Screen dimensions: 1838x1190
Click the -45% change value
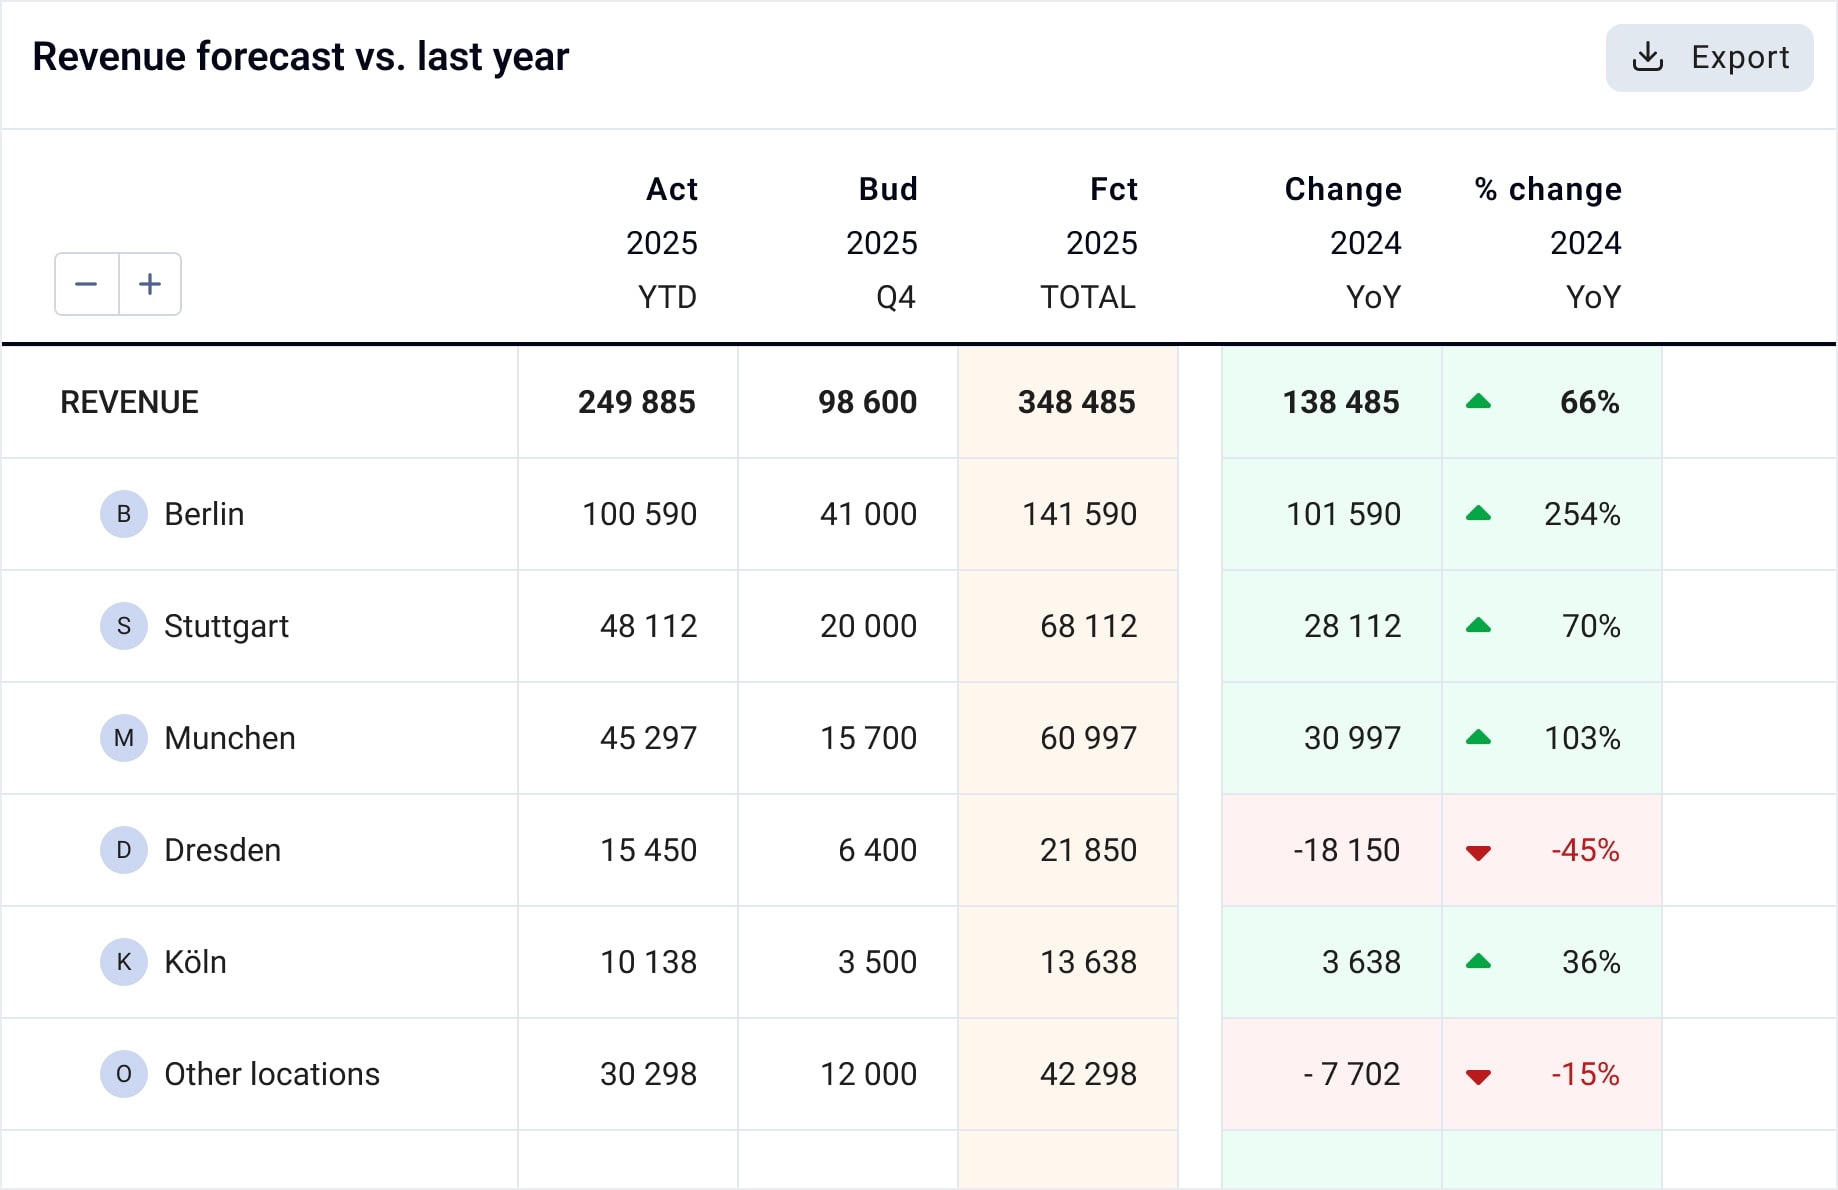point(1585,850)
